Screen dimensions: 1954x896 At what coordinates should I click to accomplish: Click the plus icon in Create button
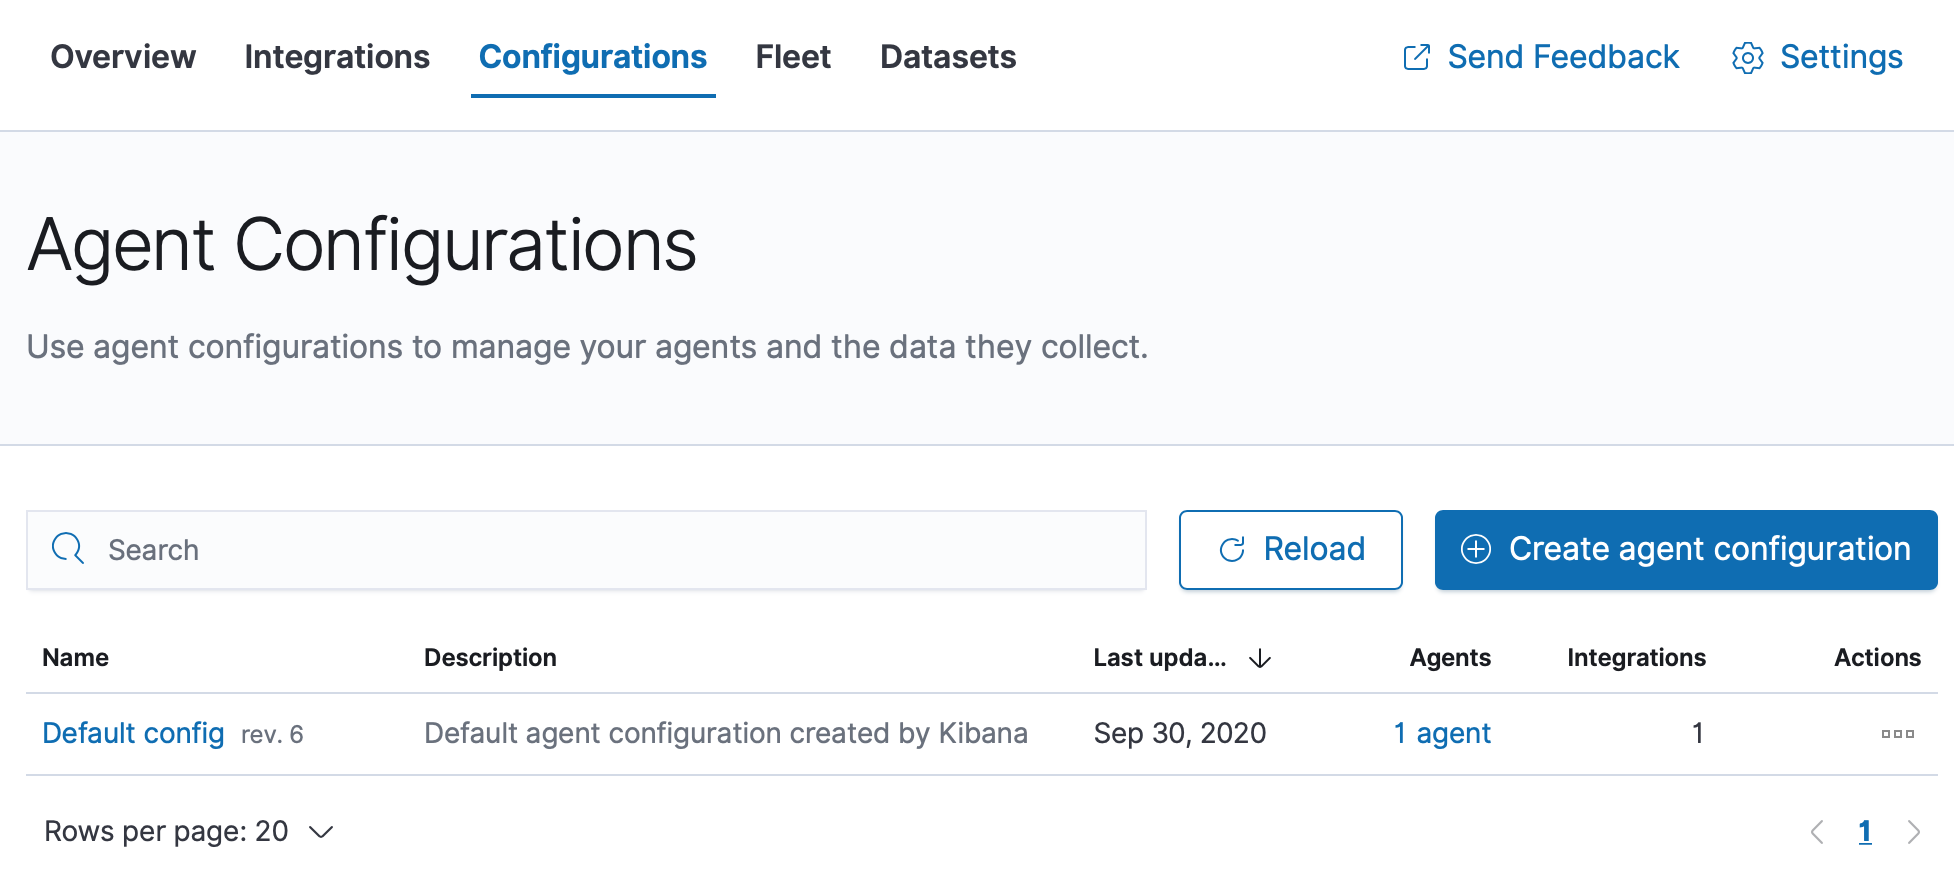pyautogui.click(x=1476, y=549)
